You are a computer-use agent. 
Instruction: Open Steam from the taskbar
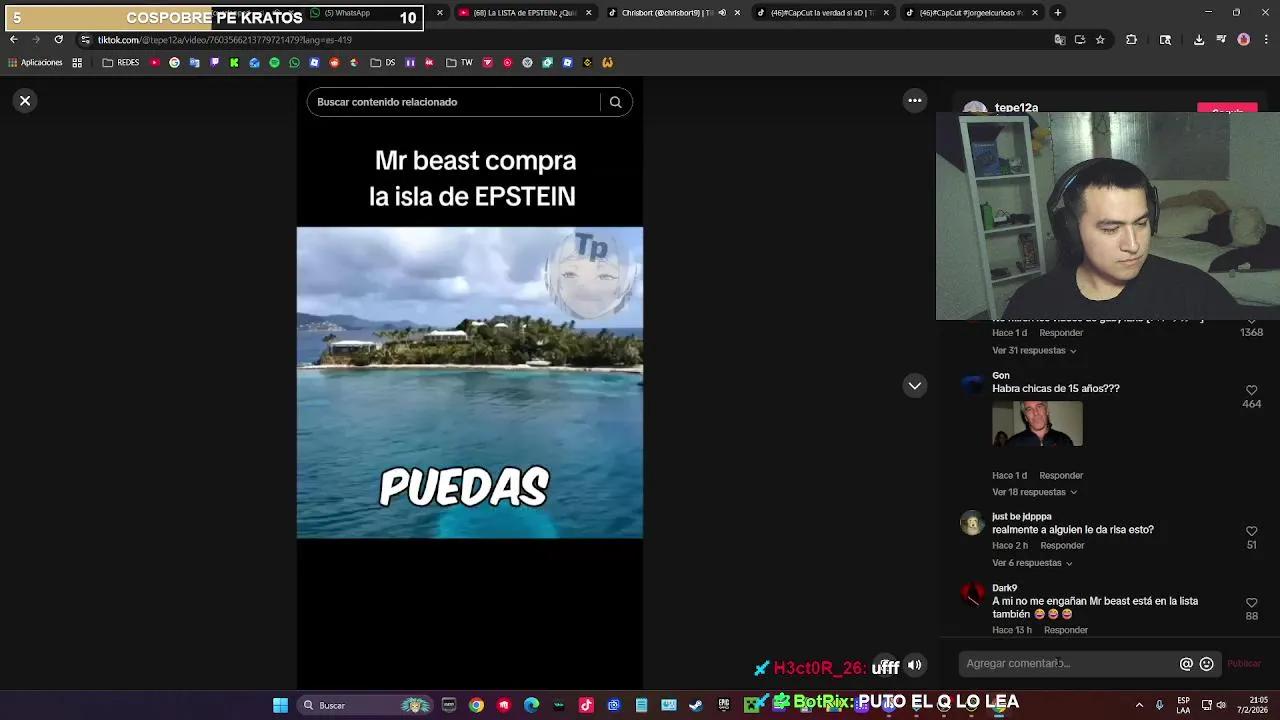click(696, 705)
